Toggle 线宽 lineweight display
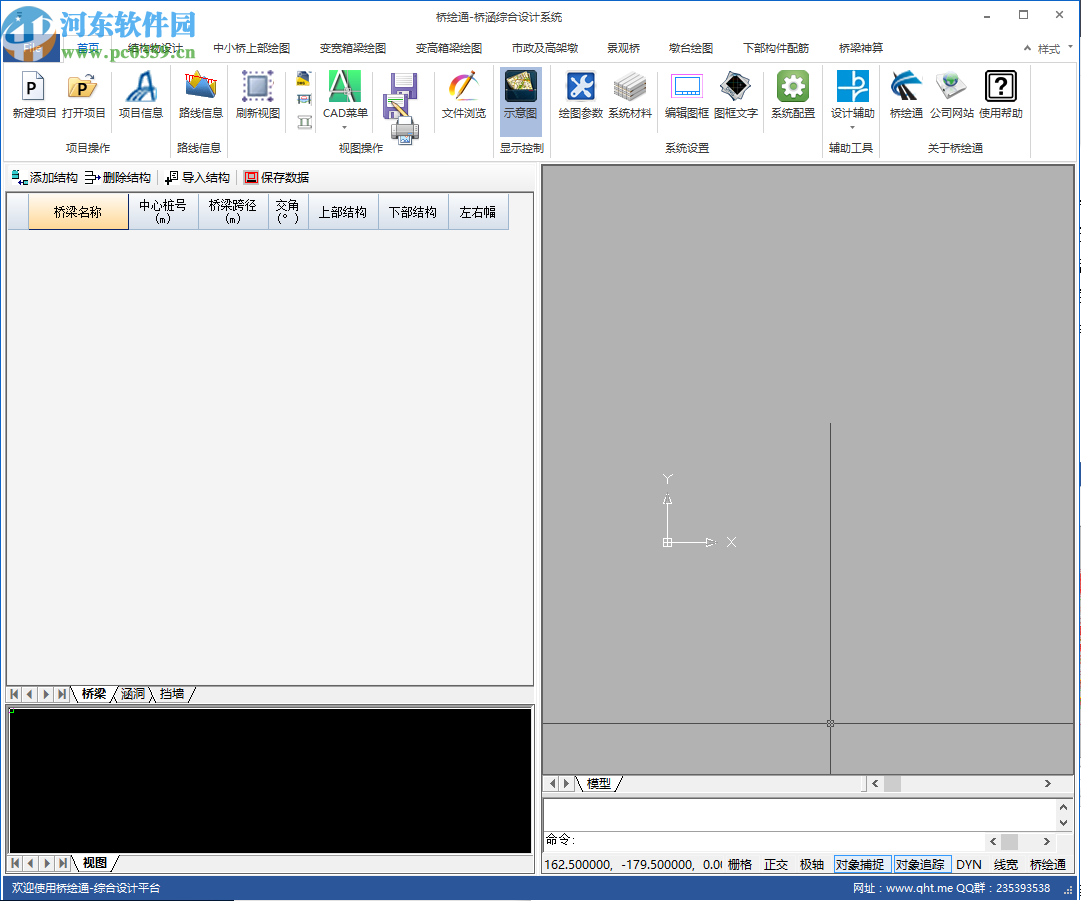1081x901 pixels. [1006, 864]
